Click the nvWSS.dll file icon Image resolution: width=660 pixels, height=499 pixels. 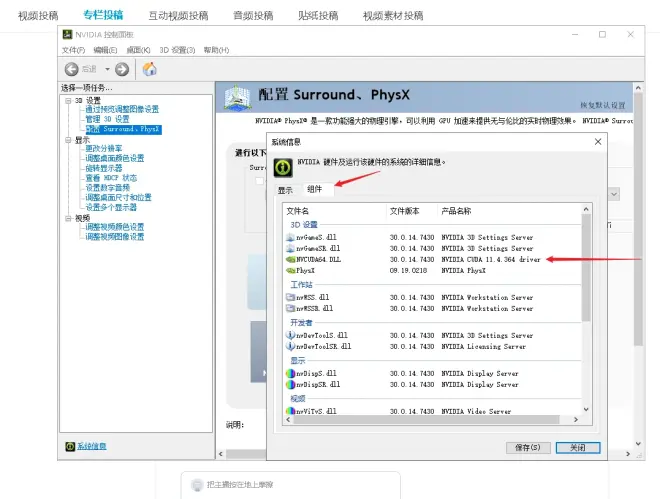pyautogui.click(x=290, y=297)
